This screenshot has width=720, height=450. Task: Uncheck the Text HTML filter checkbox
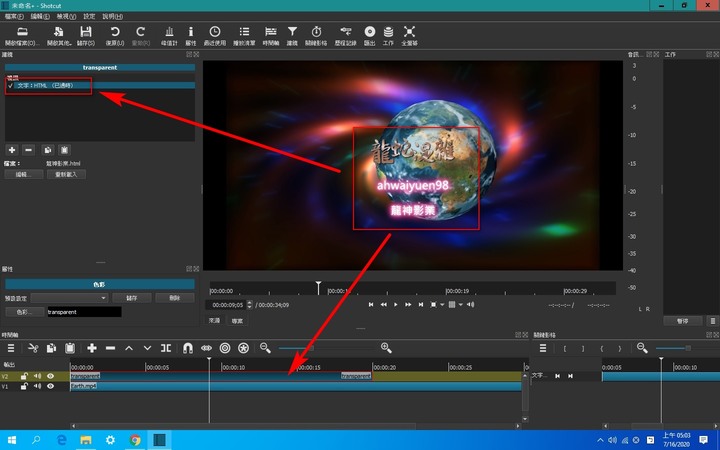pos(11,85)
